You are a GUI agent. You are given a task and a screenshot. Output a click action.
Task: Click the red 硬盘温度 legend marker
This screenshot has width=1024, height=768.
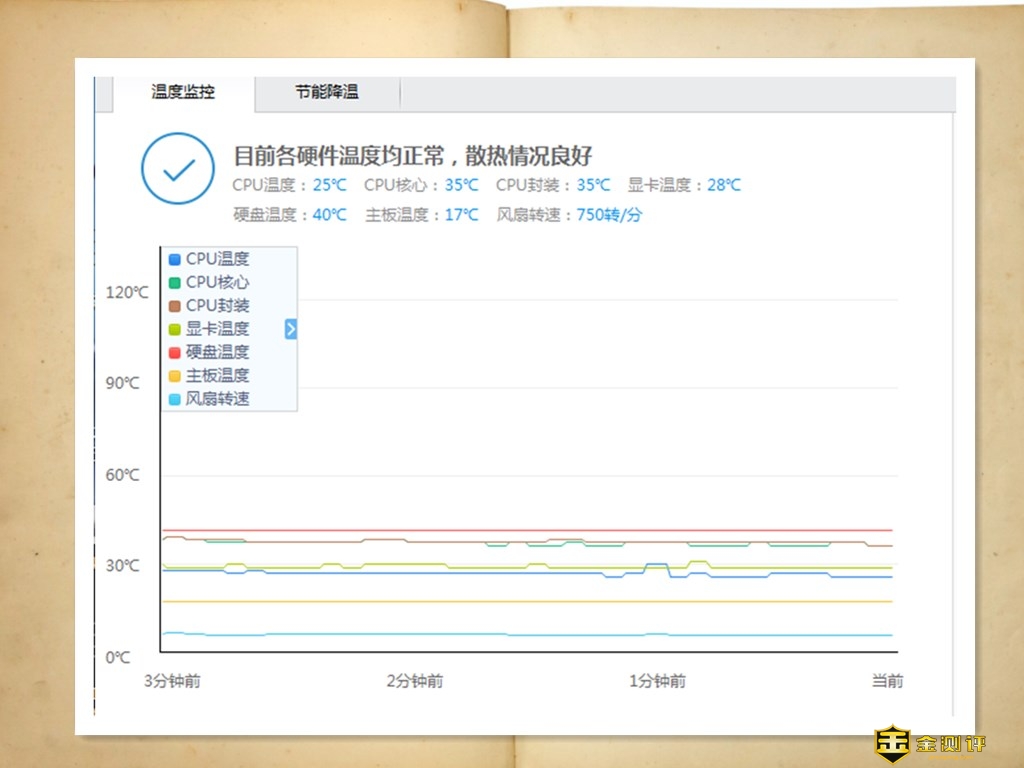click(x=174, y=352)
